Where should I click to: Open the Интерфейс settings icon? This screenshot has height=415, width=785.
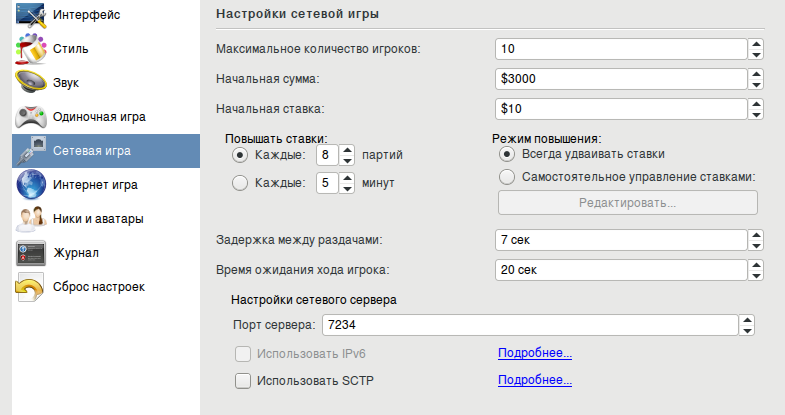tap(31, 15)
